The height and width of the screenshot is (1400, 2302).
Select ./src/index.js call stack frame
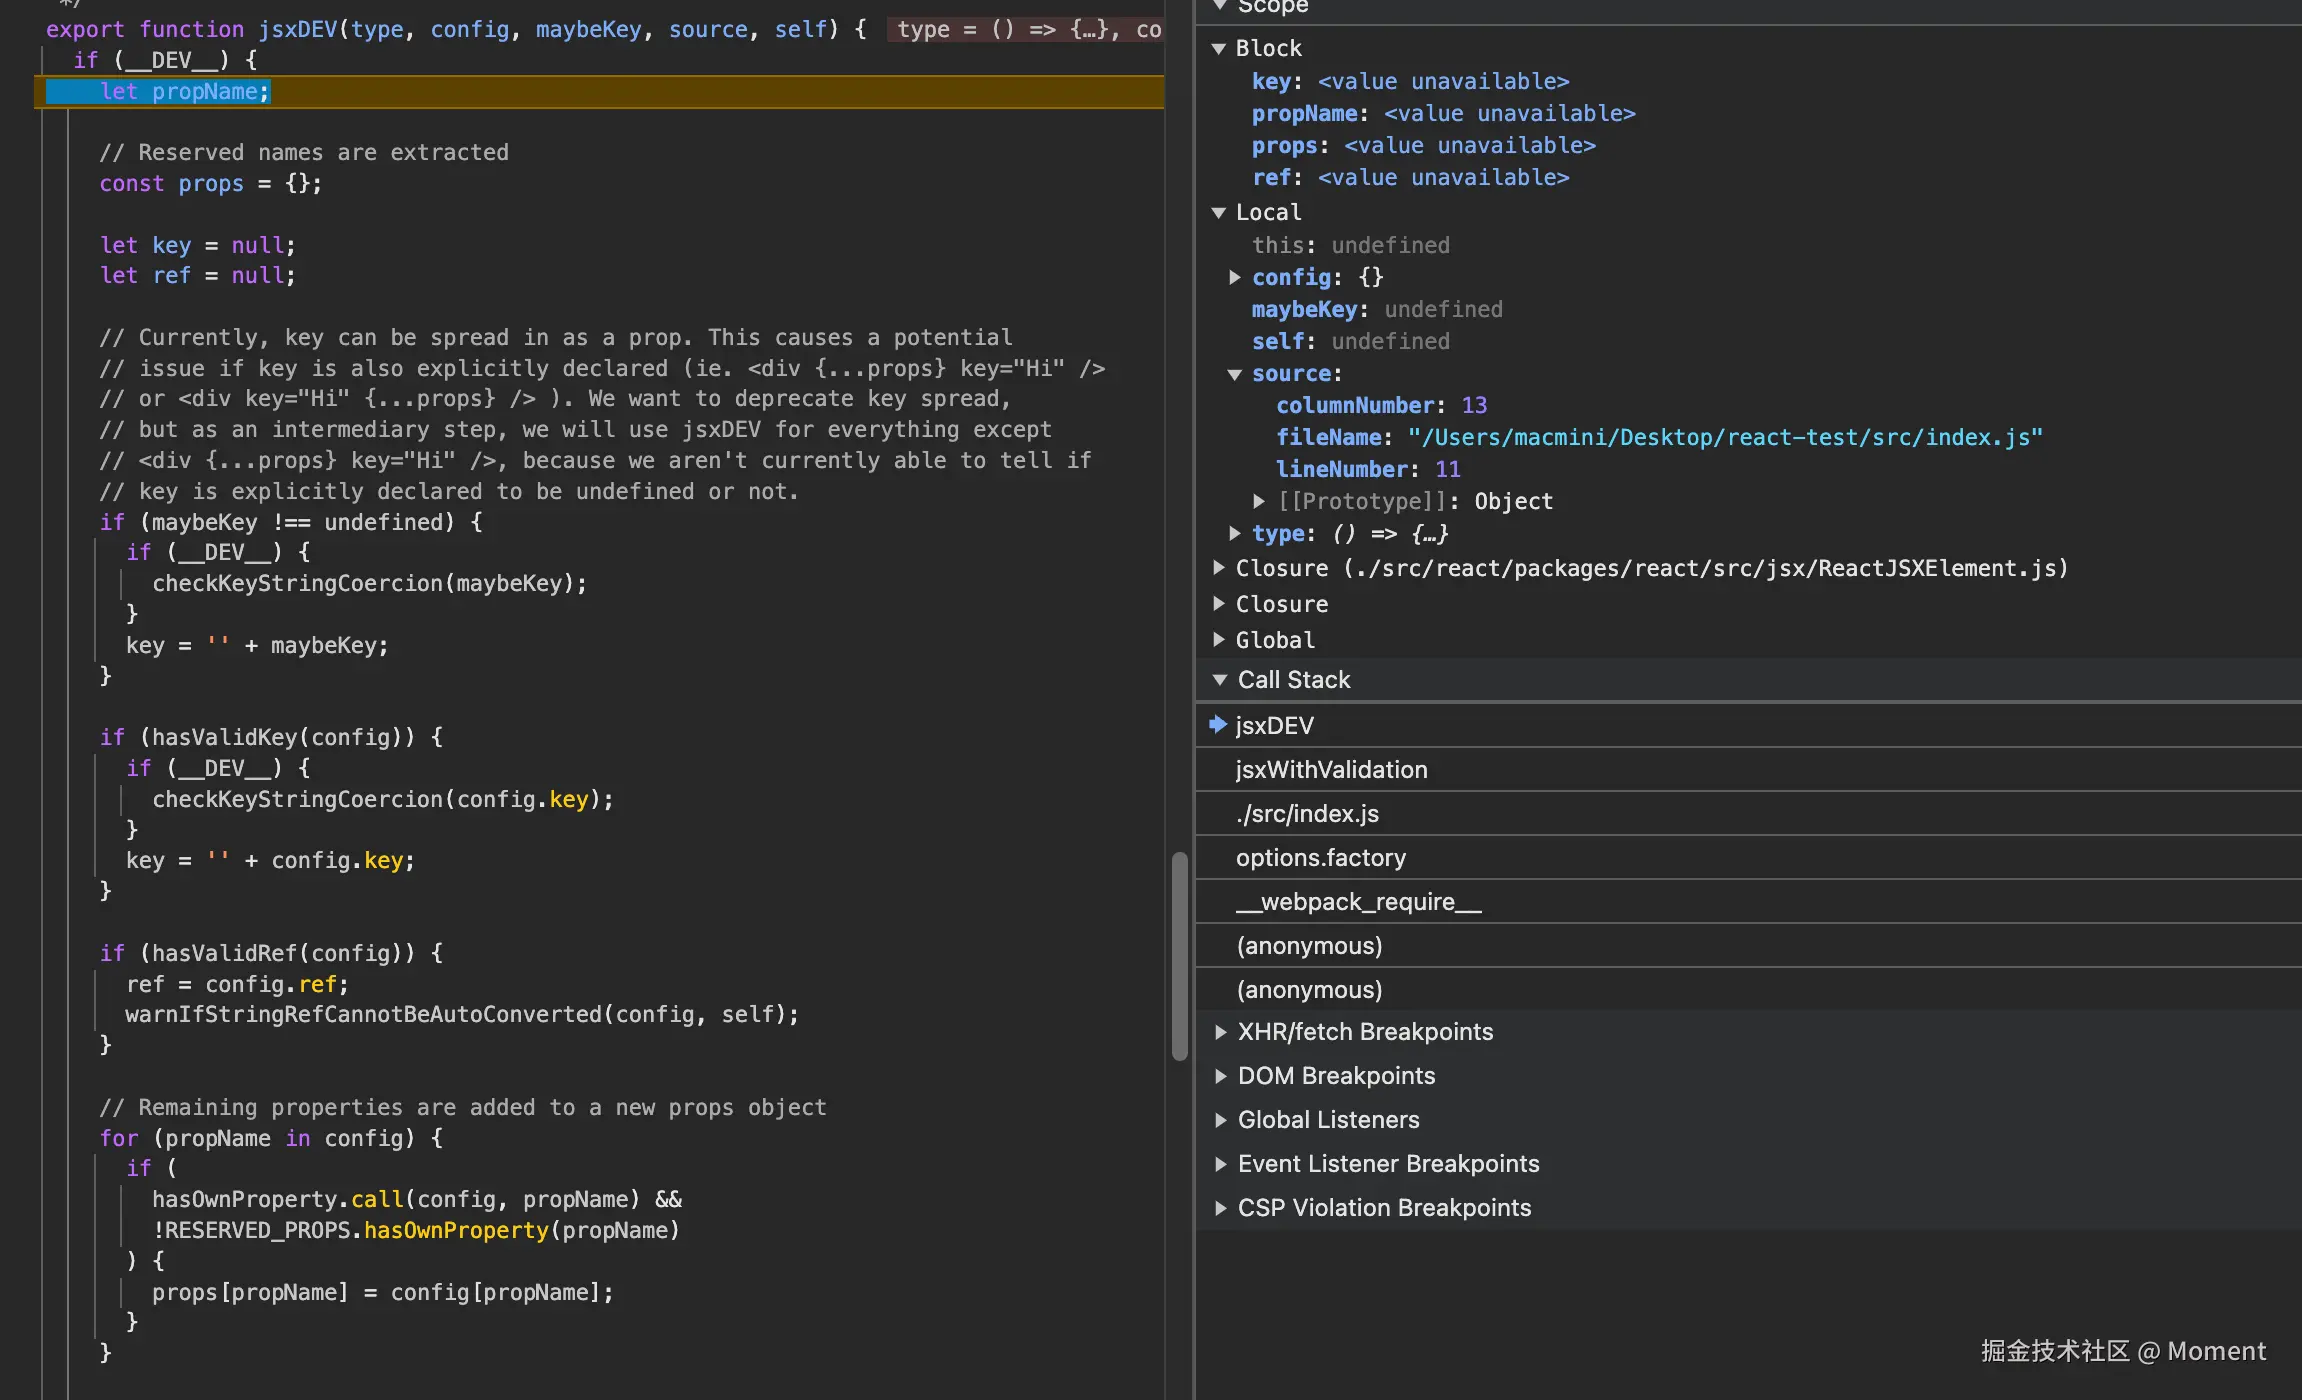click(1307, 814)
